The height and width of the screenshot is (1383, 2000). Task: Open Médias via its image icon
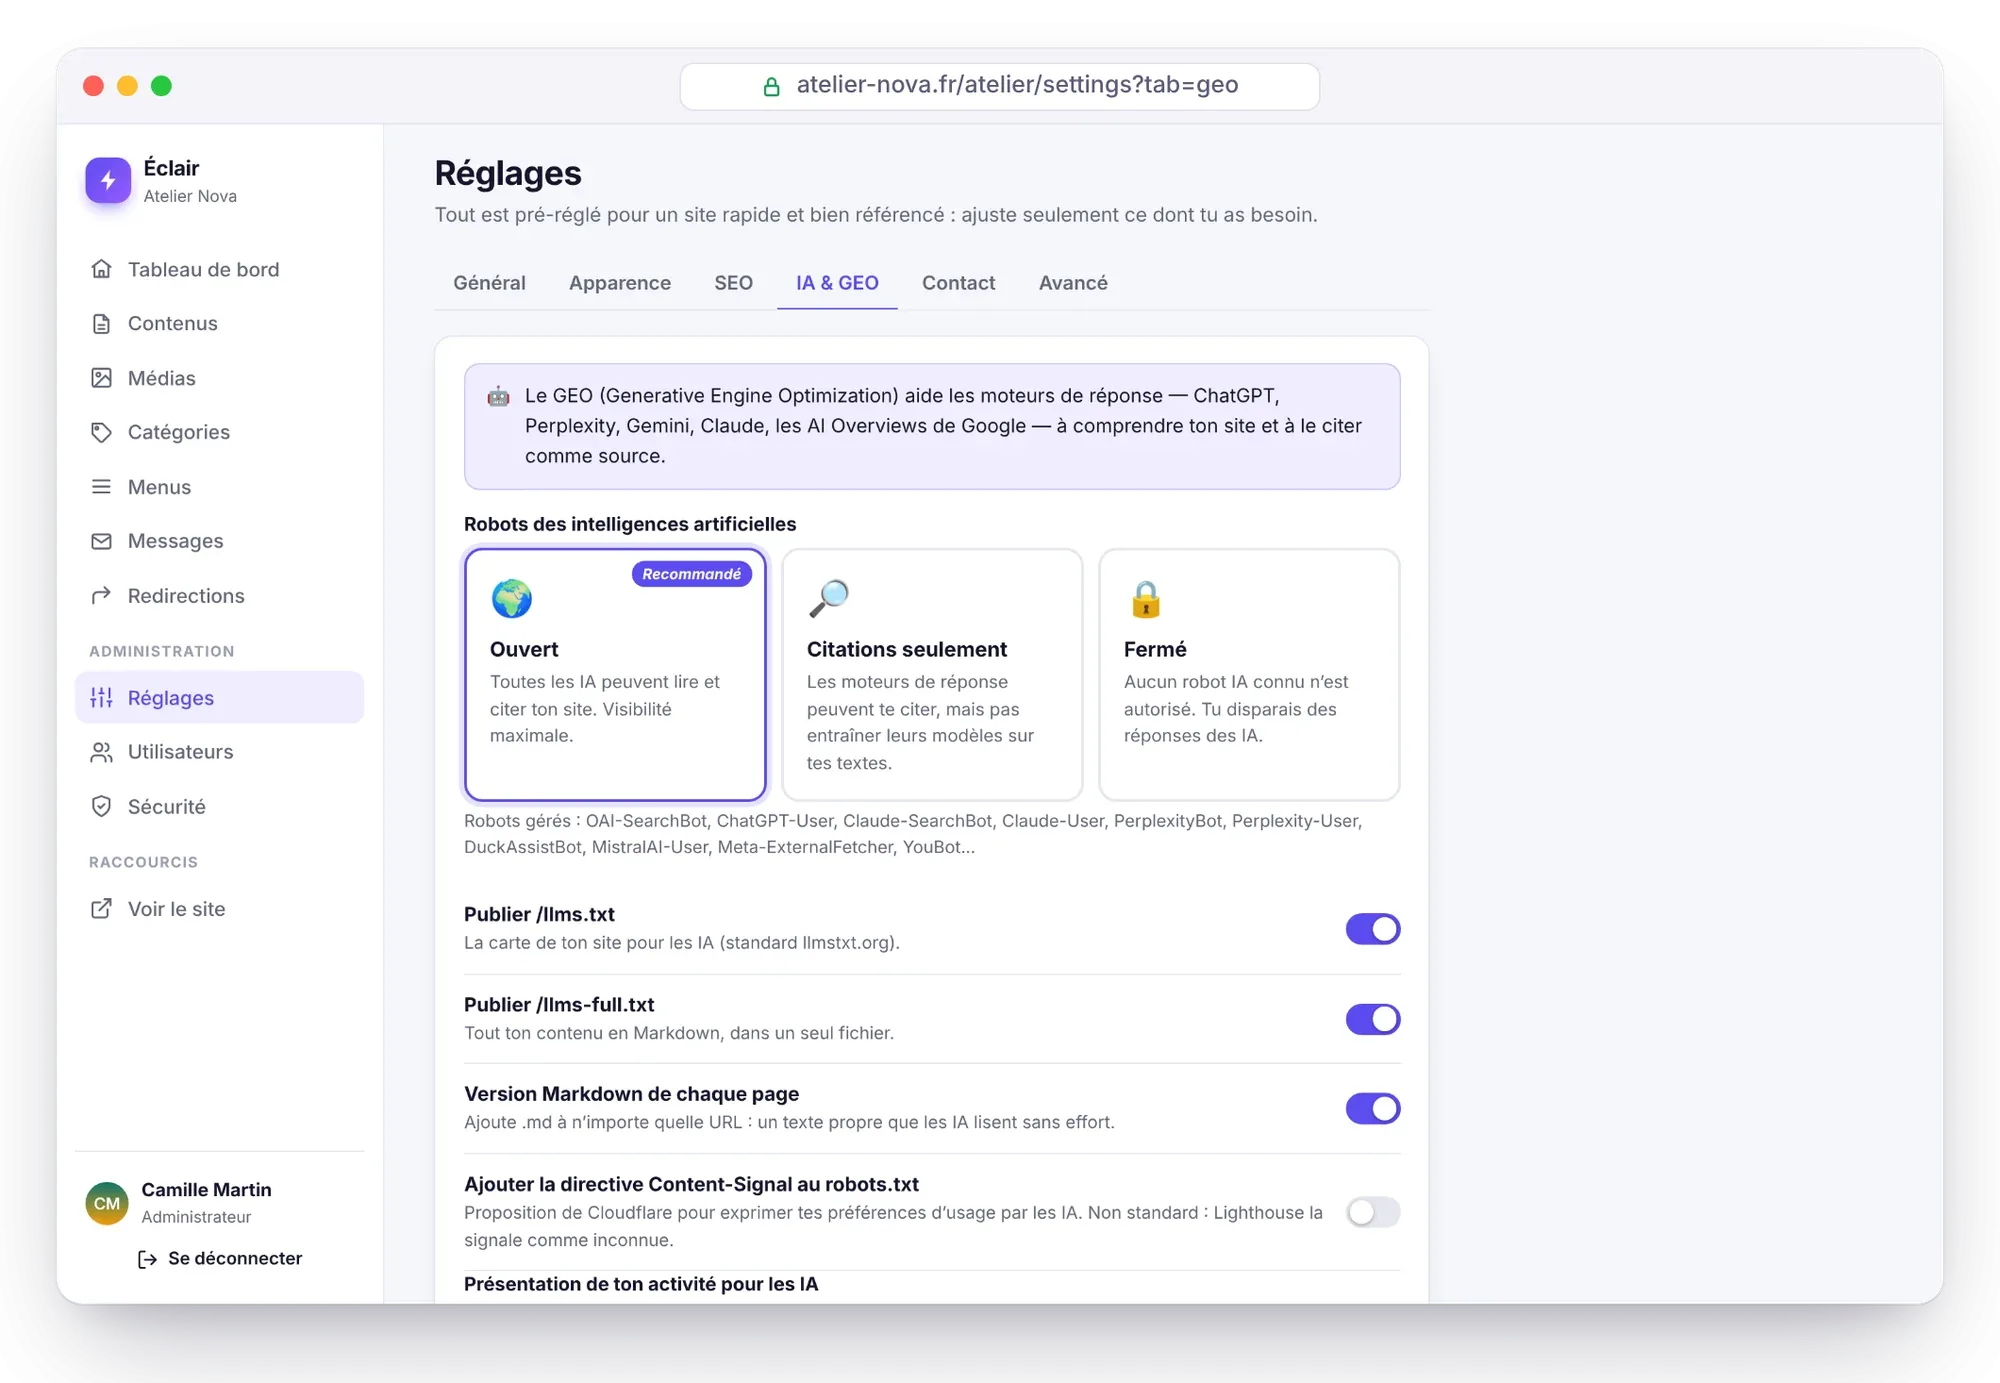click(x=101, y=378)
